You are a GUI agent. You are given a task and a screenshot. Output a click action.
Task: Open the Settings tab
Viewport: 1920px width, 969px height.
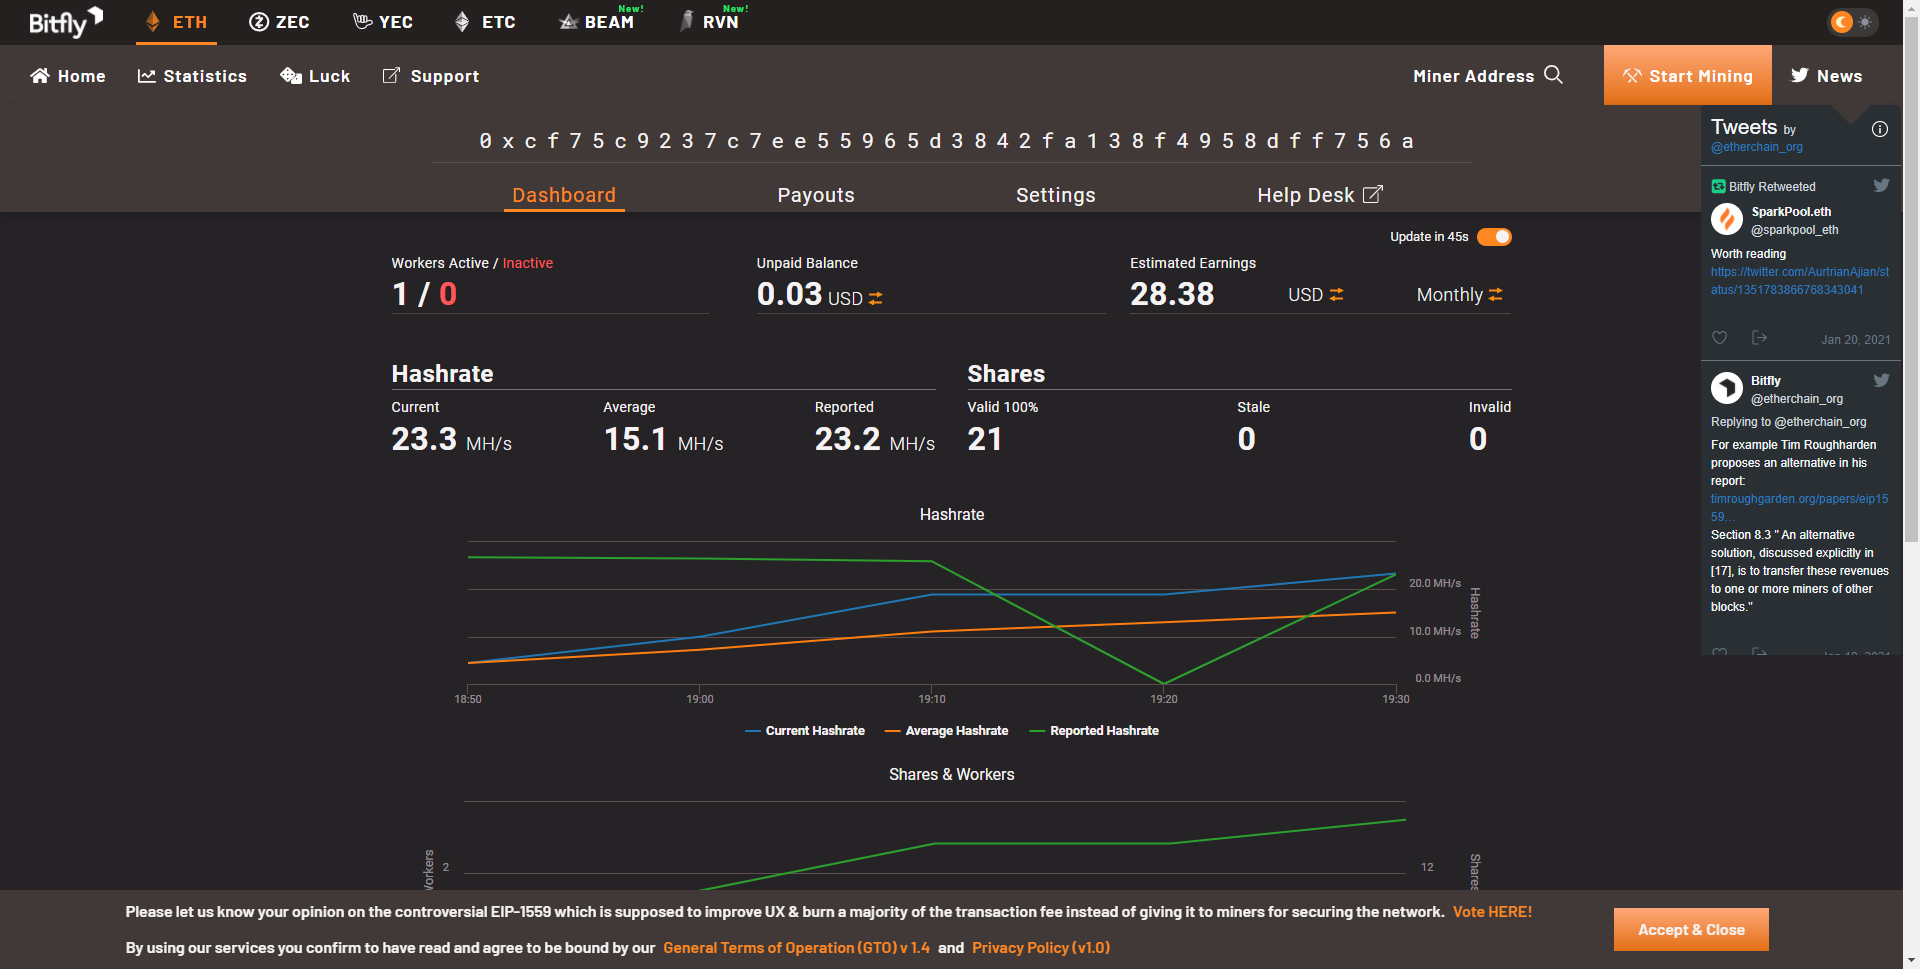pyautogui.click(x=1056, y=195)
